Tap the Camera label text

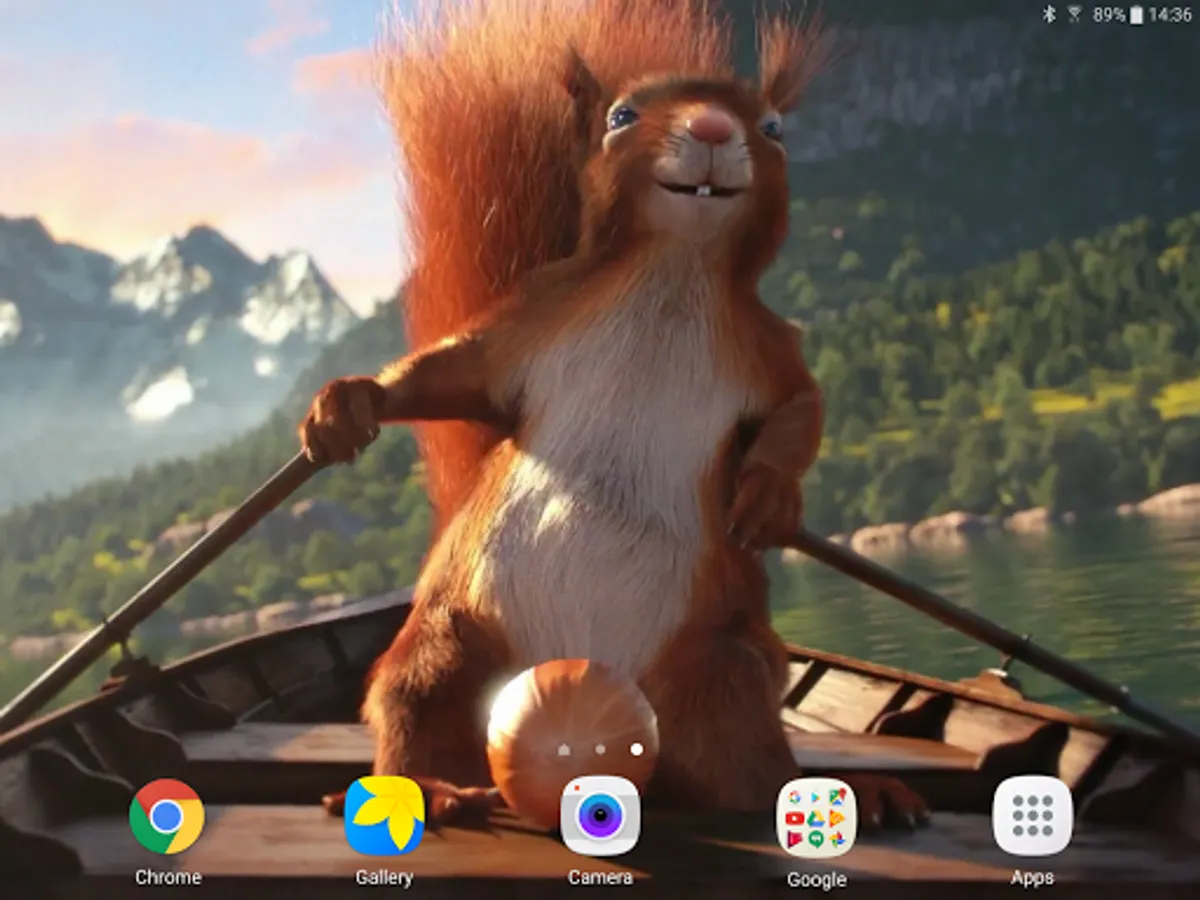(x=600, y=877)
